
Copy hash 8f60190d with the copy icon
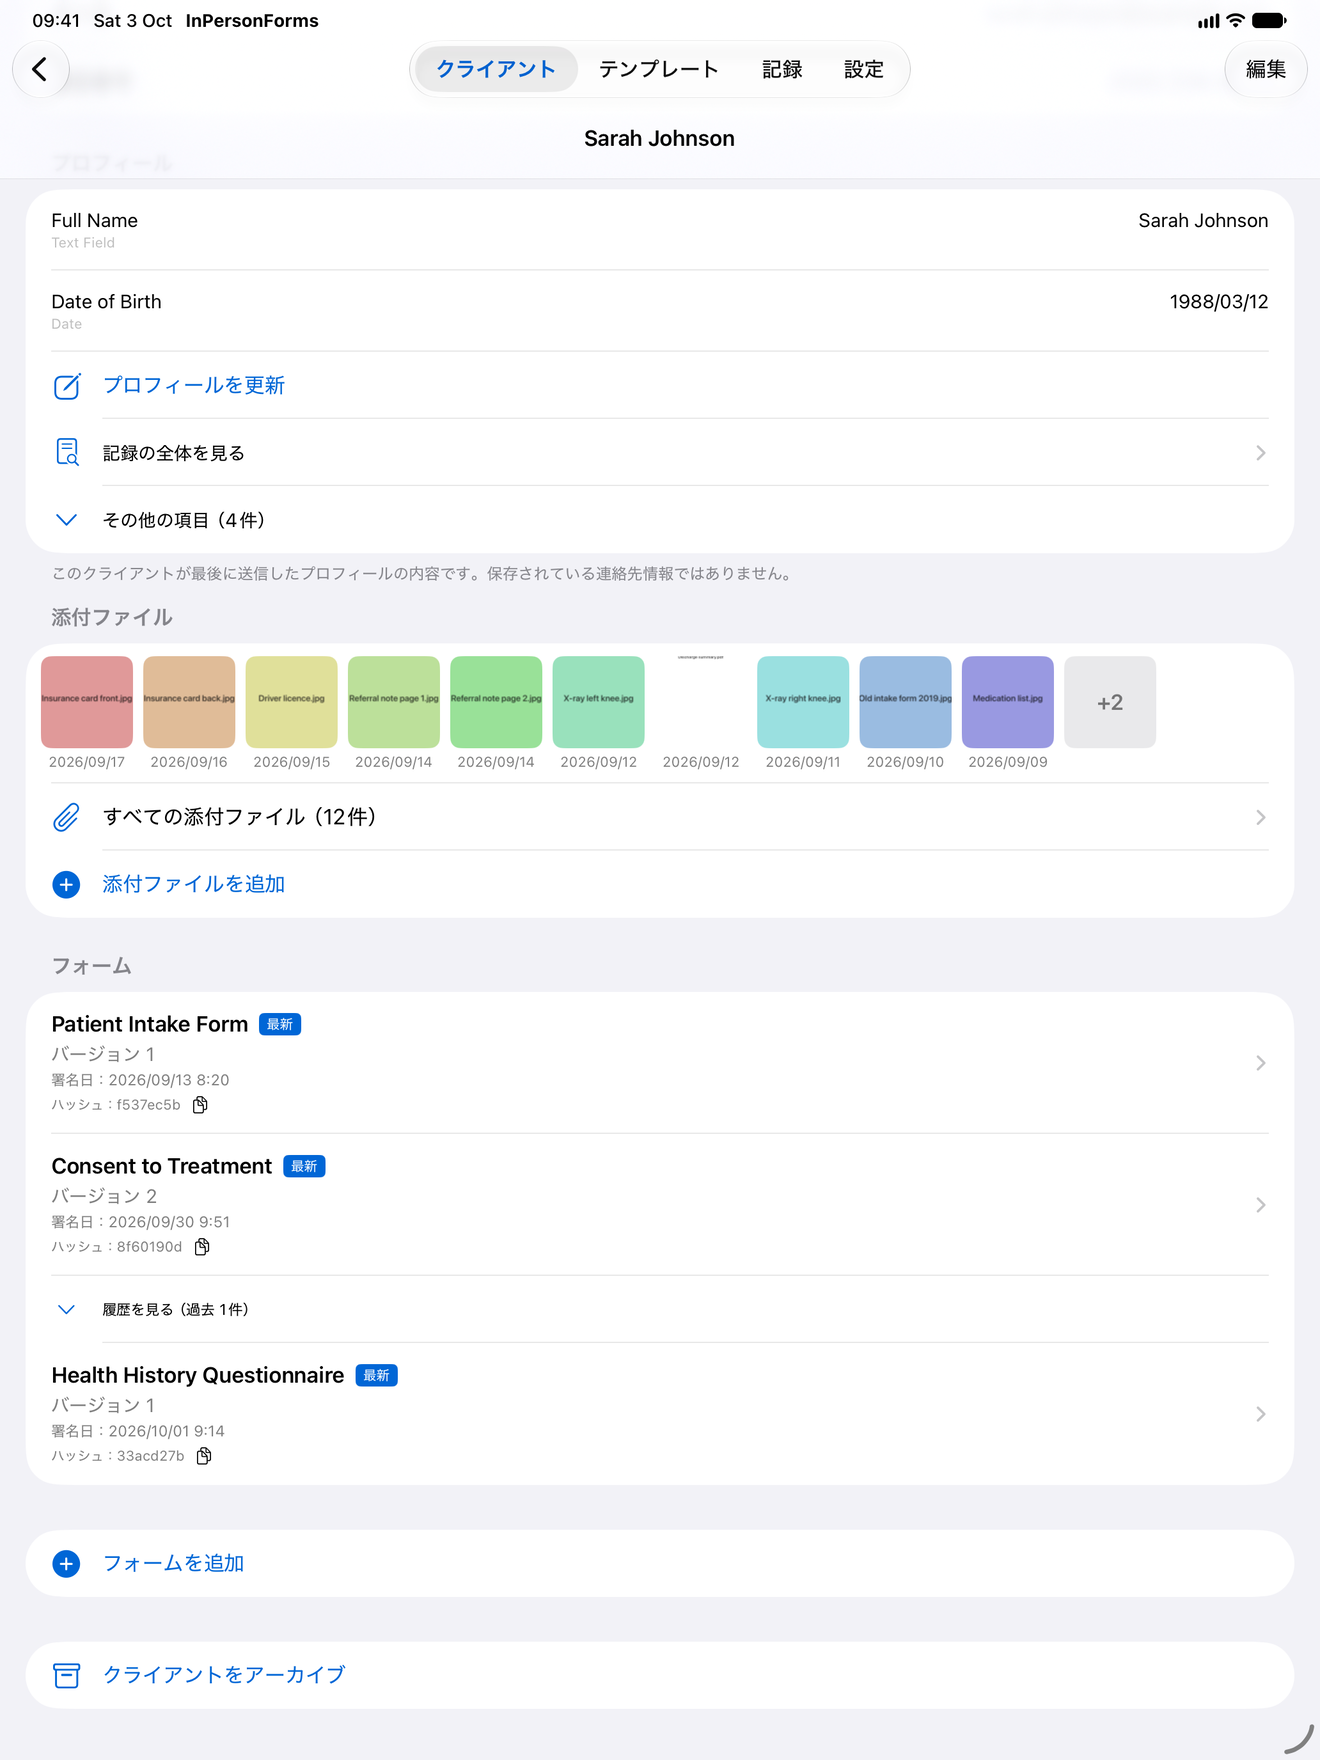coord(202,1247)
